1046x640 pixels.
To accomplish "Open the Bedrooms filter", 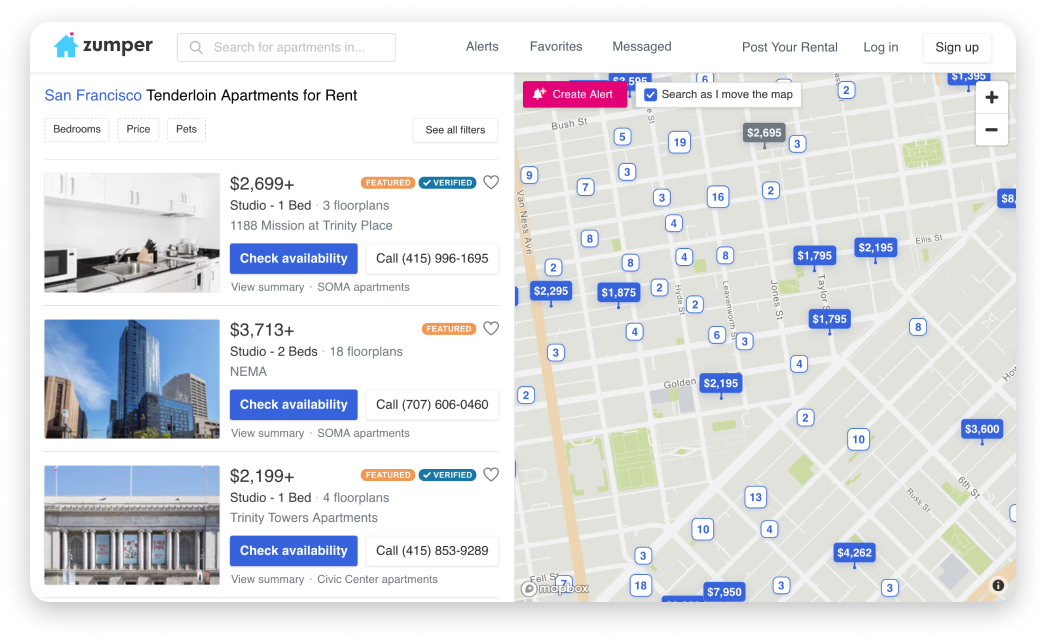I will pyautogui.click(x=76, y=129).
